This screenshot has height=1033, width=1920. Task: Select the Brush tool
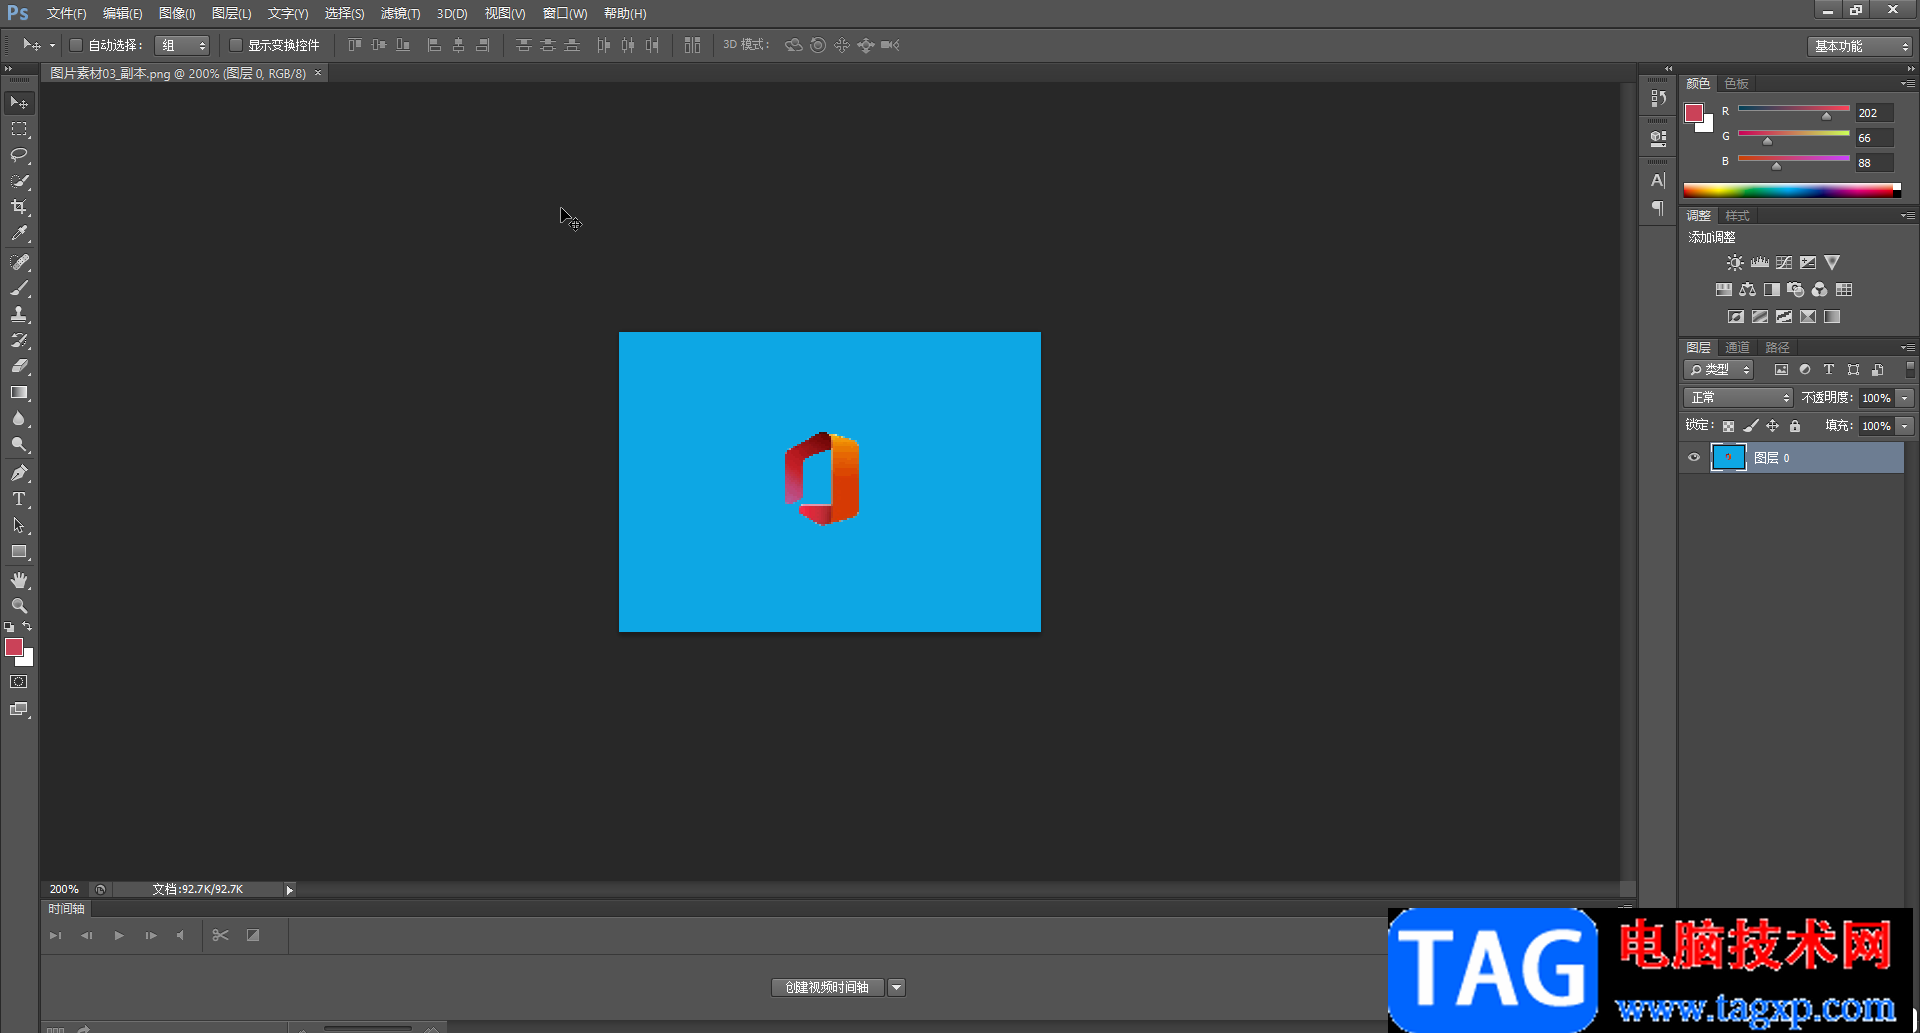pos(19,288)
